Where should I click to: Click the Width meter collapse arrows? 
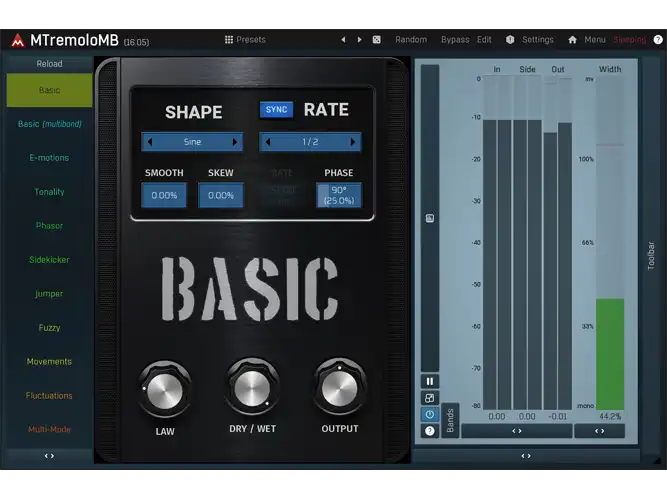coord(600,431)
